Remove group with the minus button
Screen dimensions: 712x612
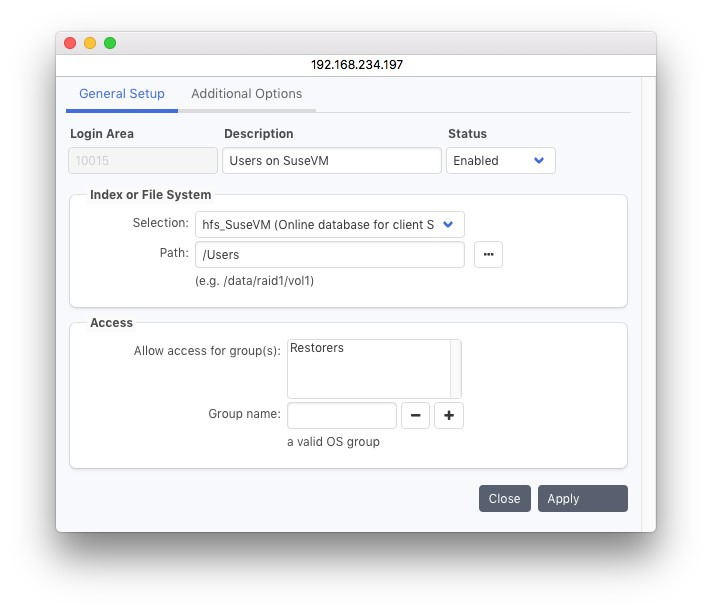coord(415,416)
